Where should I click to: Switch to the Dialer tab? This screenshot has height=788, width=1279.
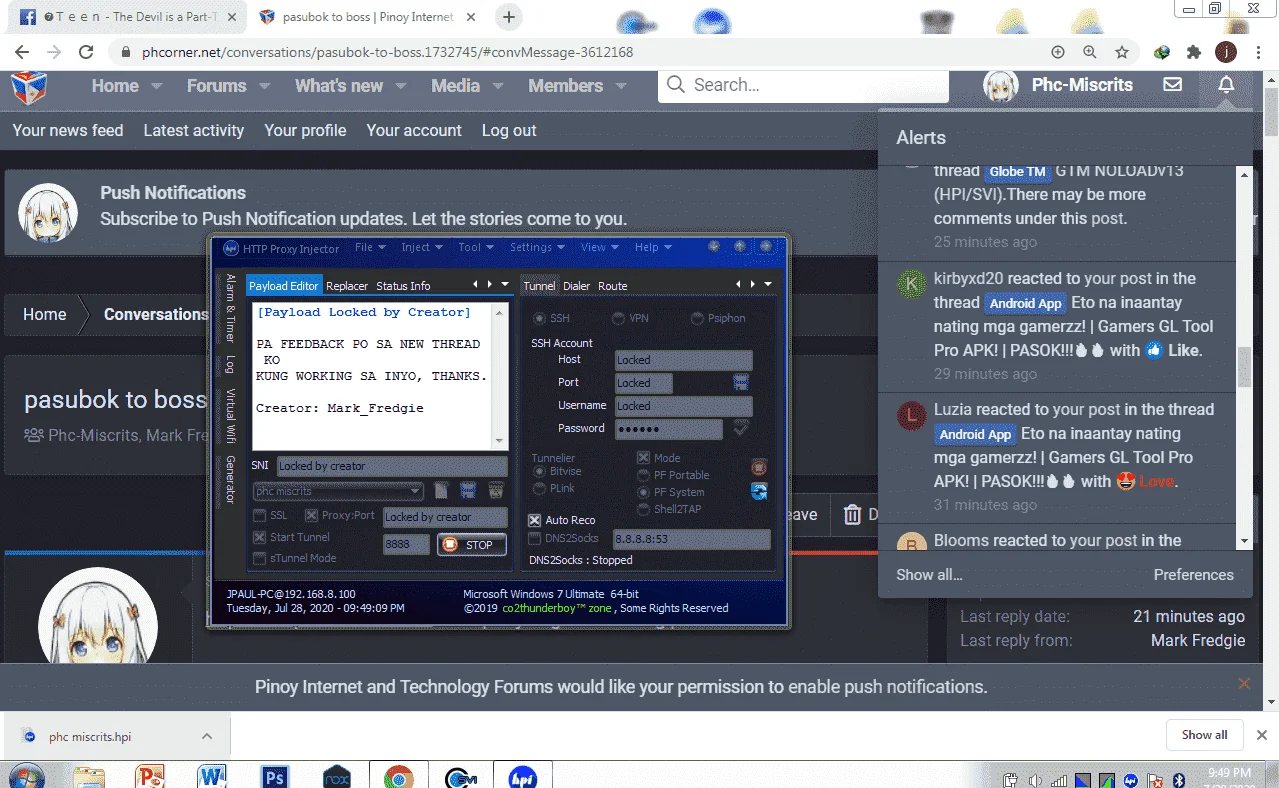pyautogui.click(x=576, y=286)
